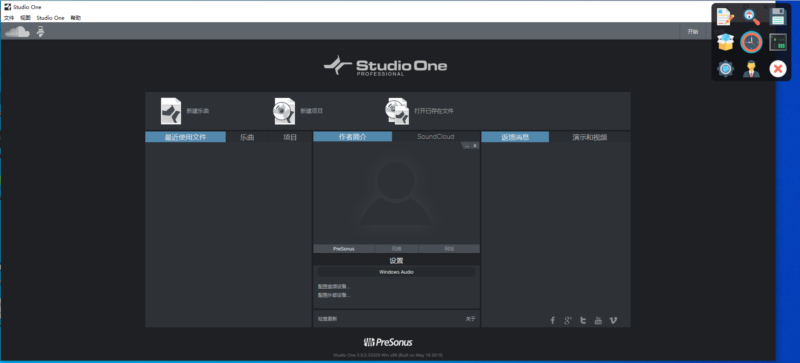Select the SoundCloud tab

tap(436, 137)
